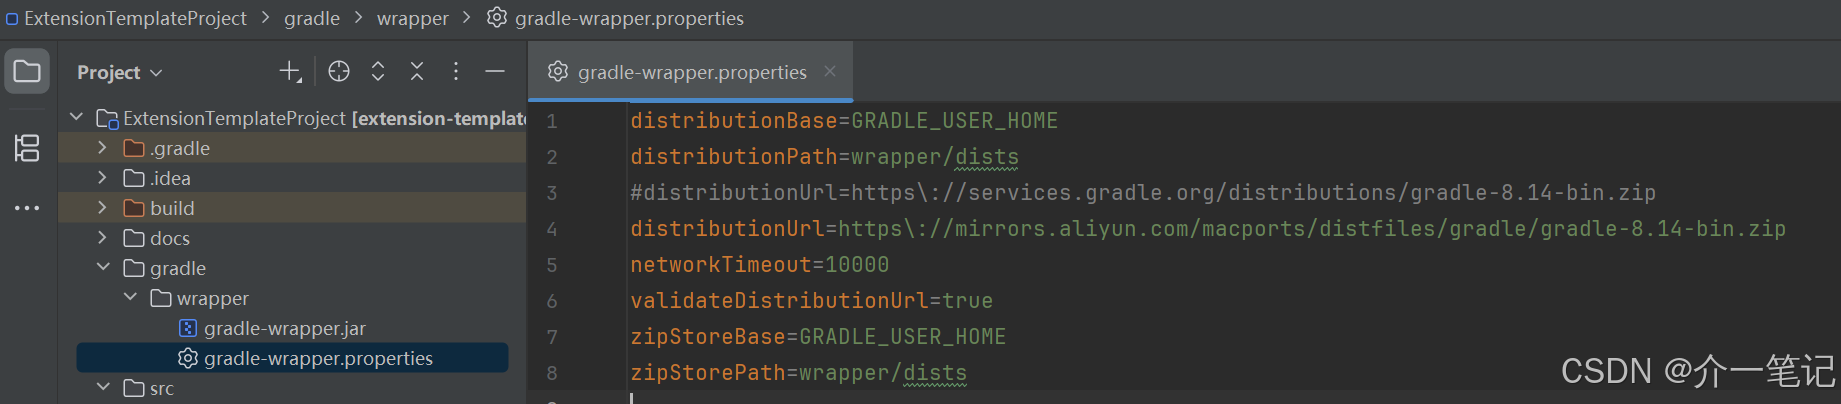
Task: Select gradle-wrapper.properties in tree
Action: coord(292,358)
